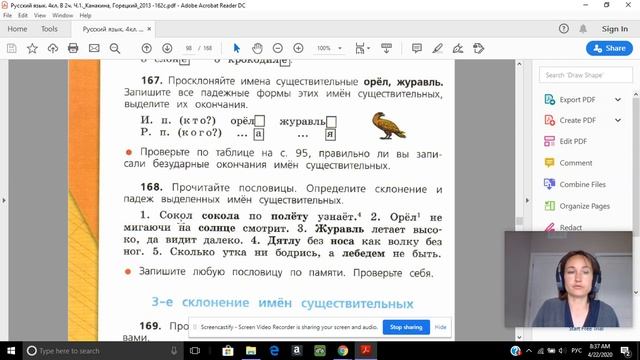Open the View menu
Image resolution: width=640 pixels, height=360 pixels.
pyautogui.click(x=40, y=16)
